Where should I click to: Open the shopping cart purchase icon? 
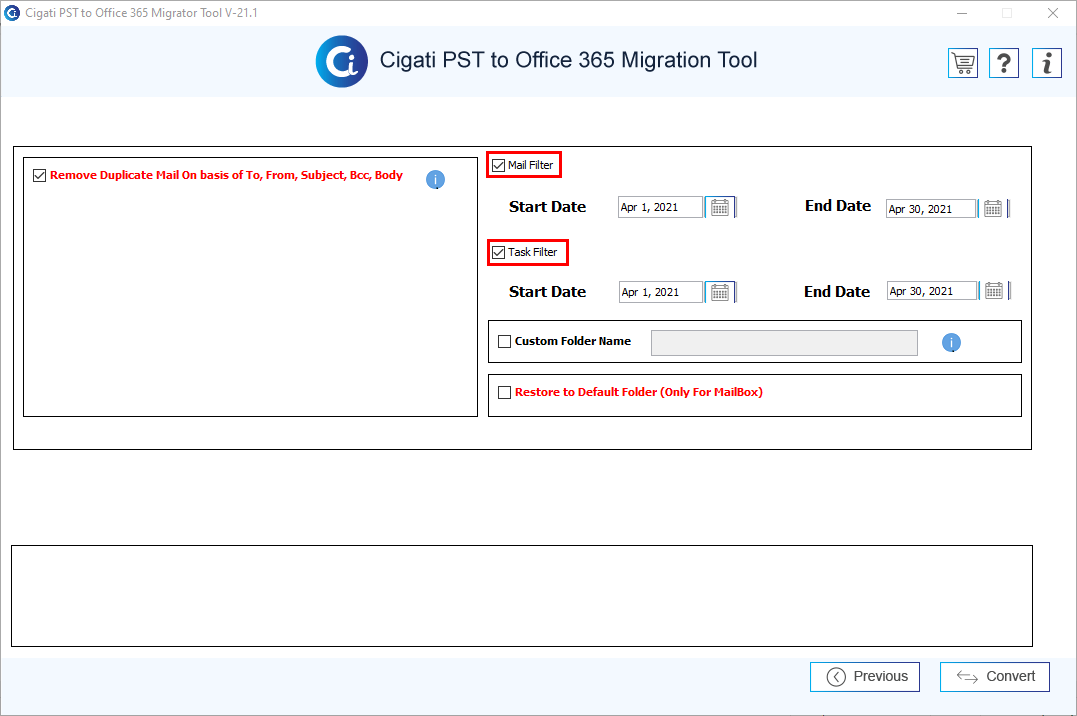962,63
